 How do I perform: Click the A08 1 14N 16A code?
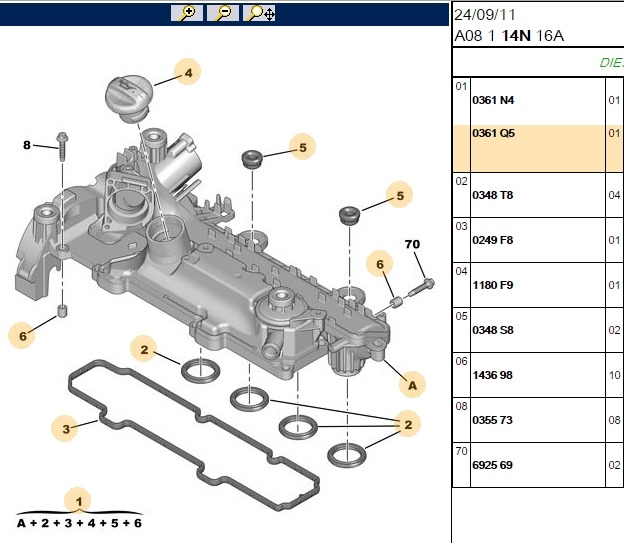(x=509, y=36)
